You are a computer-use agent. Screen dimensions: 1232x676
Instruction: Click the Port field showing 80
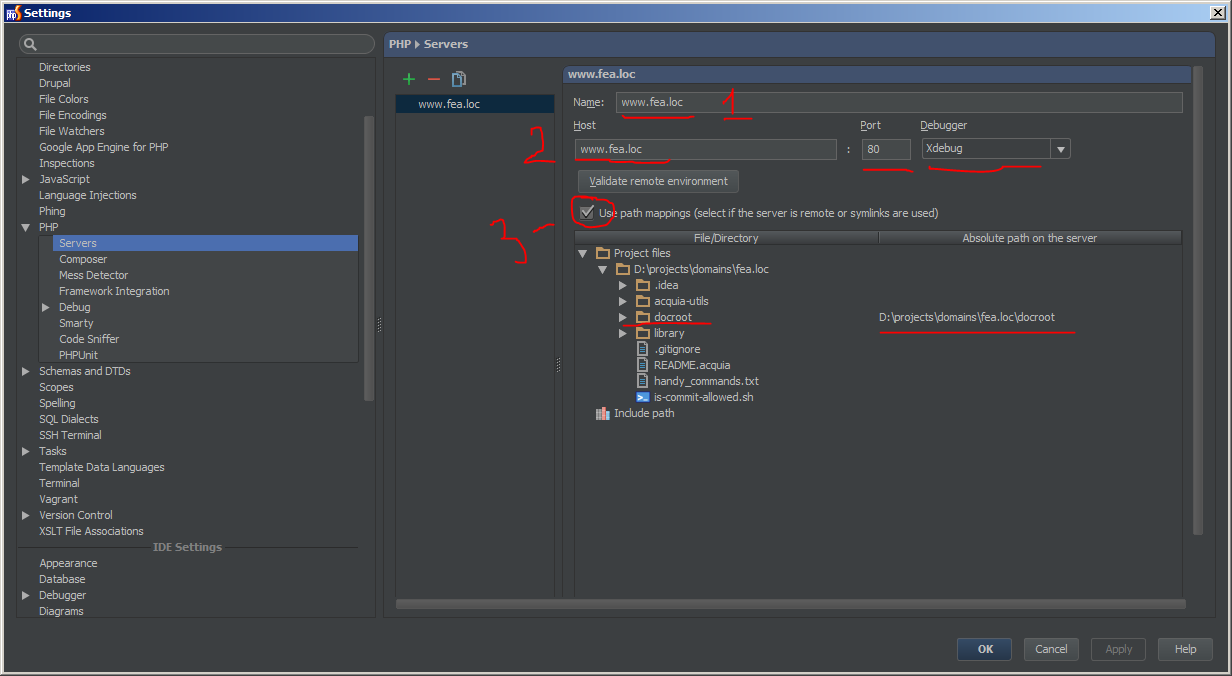point(886,149)
